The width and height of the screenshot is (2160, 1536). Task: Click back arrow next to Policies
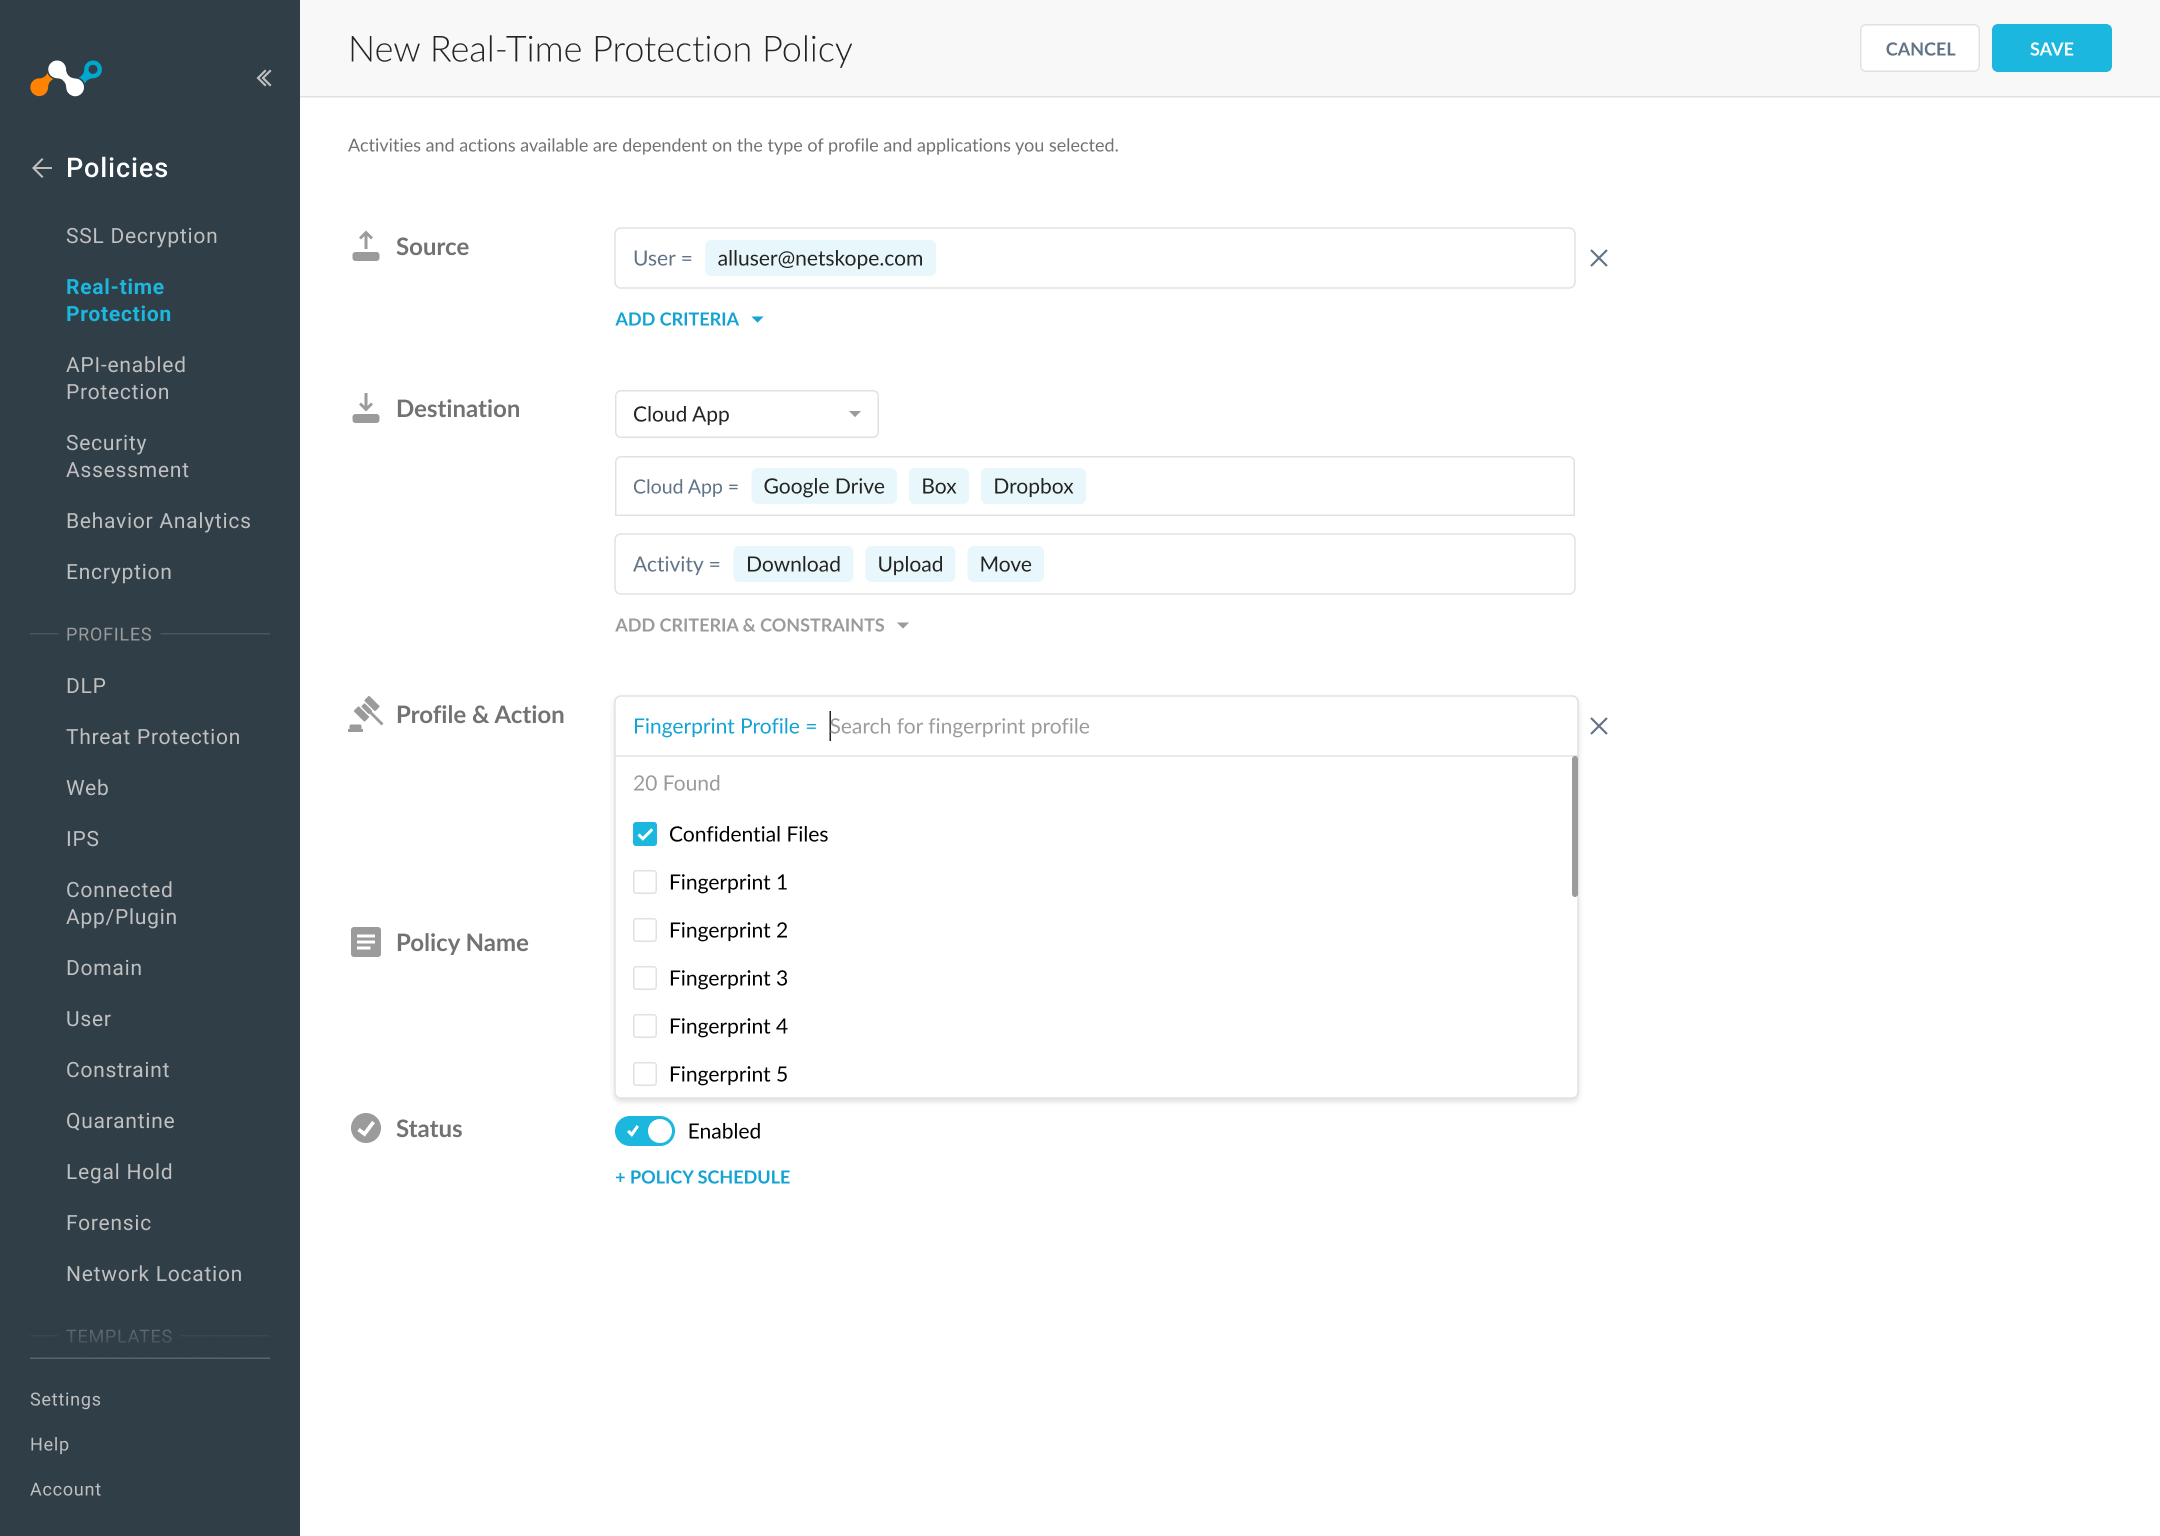pos(41,168)
